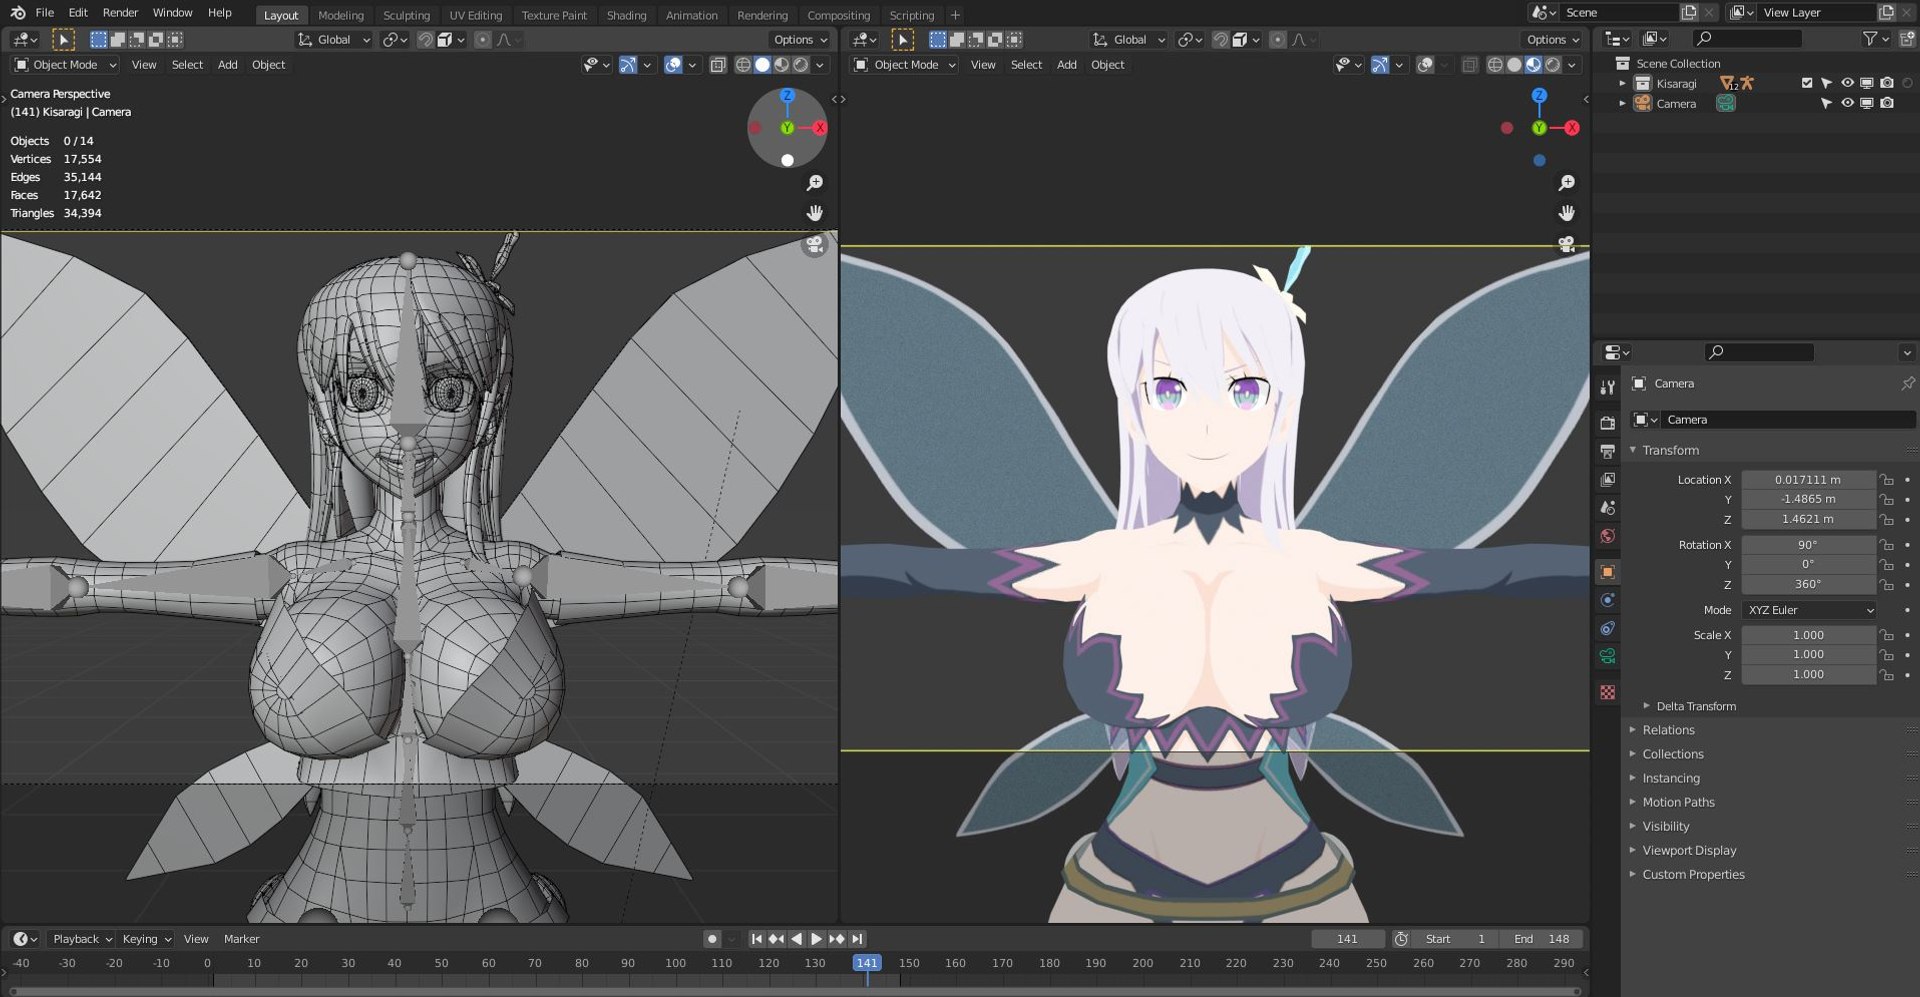Toggle proportional editing in left viewport
1920x997 pixels.
coord(483,40)
